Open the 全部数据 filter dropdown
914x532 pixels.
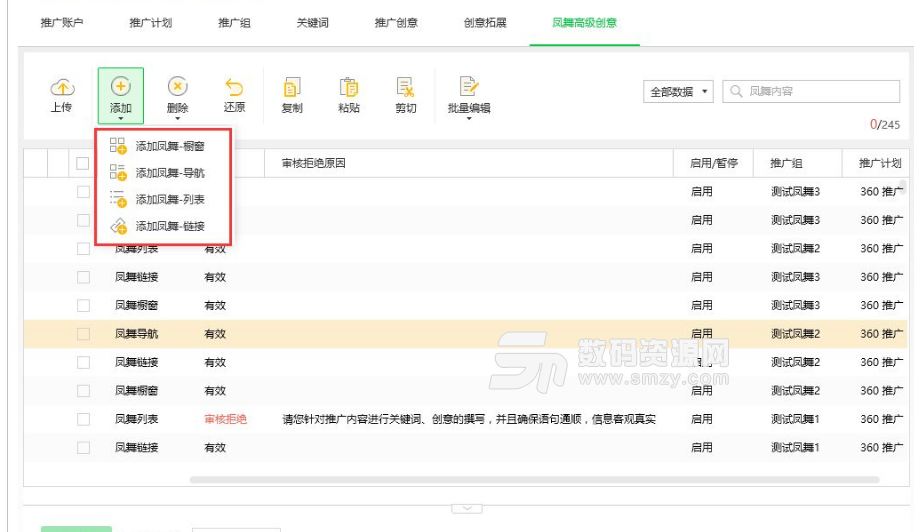click(680, 92)
